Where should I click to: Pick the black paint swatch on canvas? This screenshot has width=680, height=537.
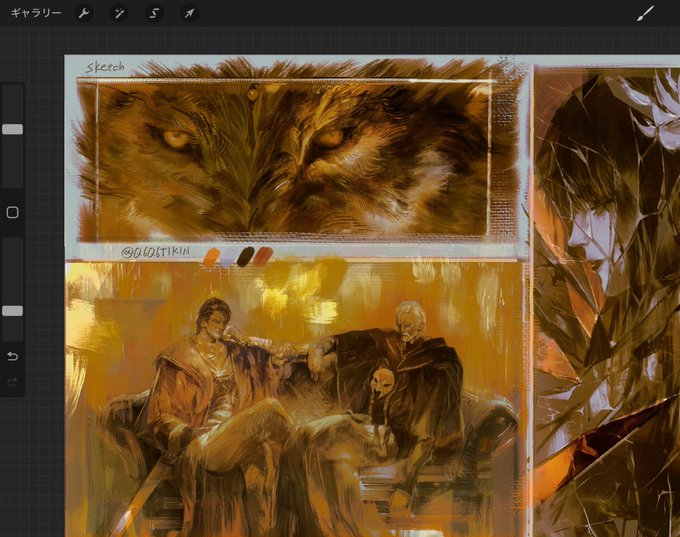(245, 256)
